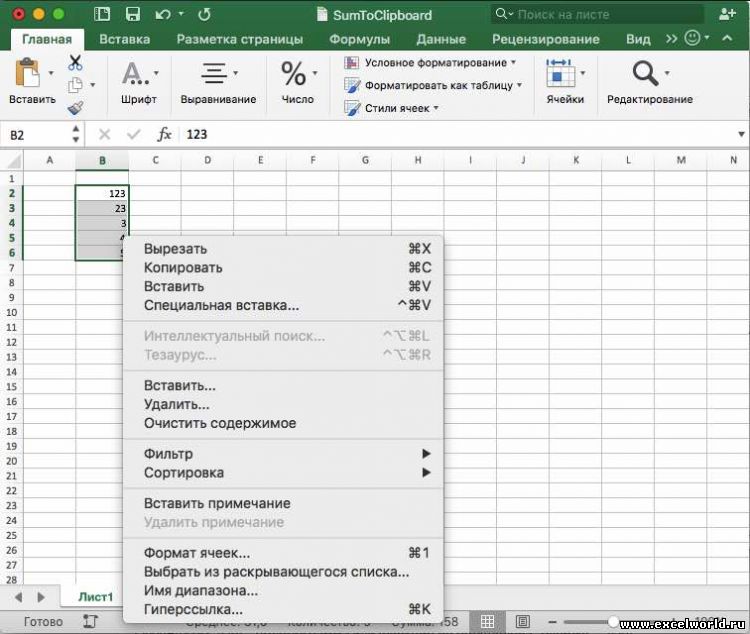Click the Redo arrow icon
Screen dimensions: 750x634
[x=204, y=14]
